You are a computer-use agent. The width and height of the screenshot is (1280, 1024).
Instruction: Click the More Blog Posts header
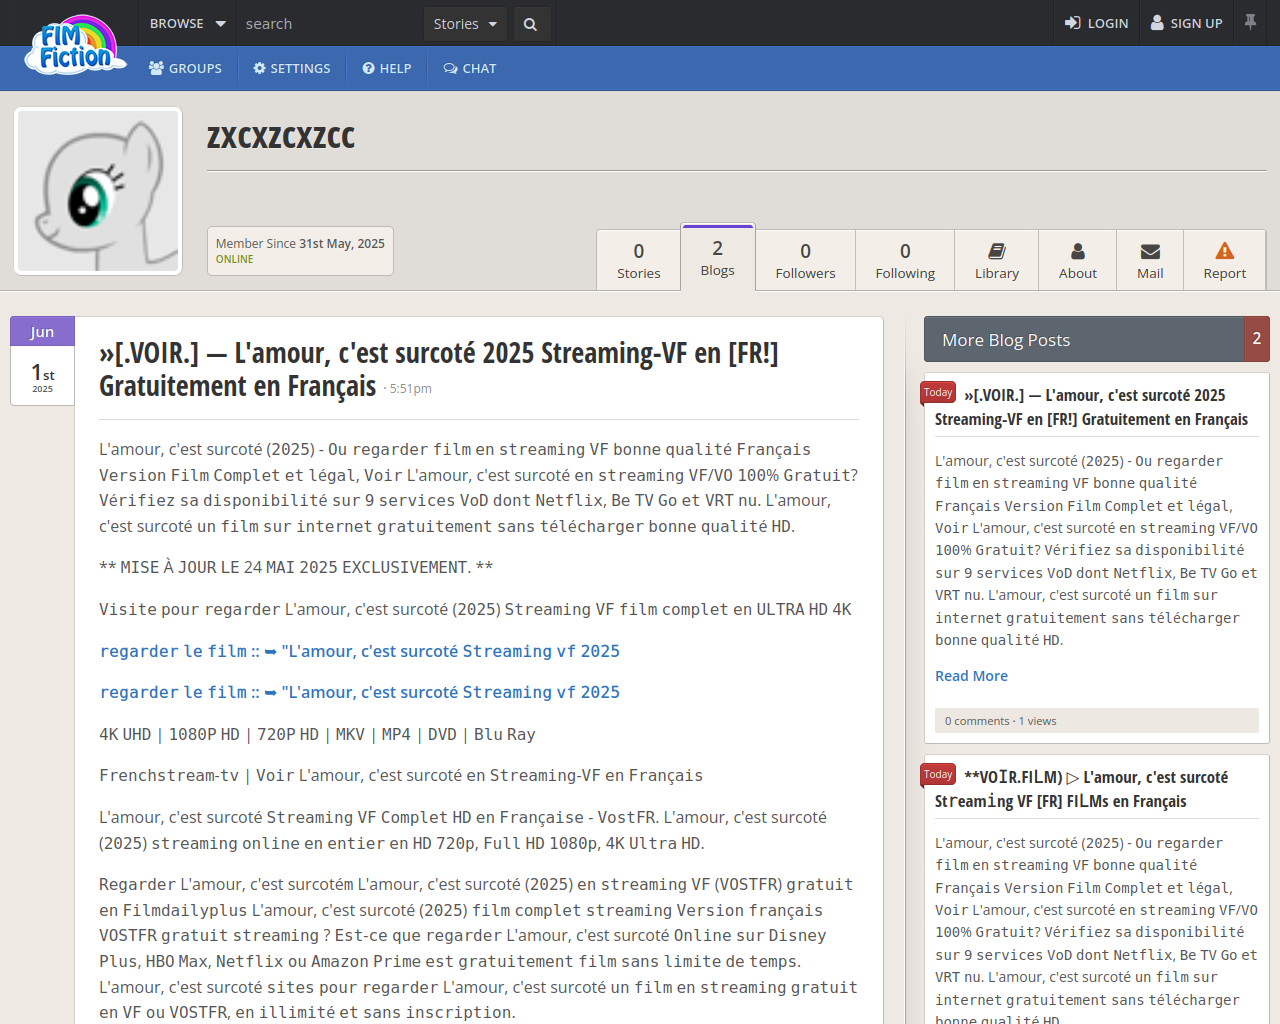(1084, 339)
